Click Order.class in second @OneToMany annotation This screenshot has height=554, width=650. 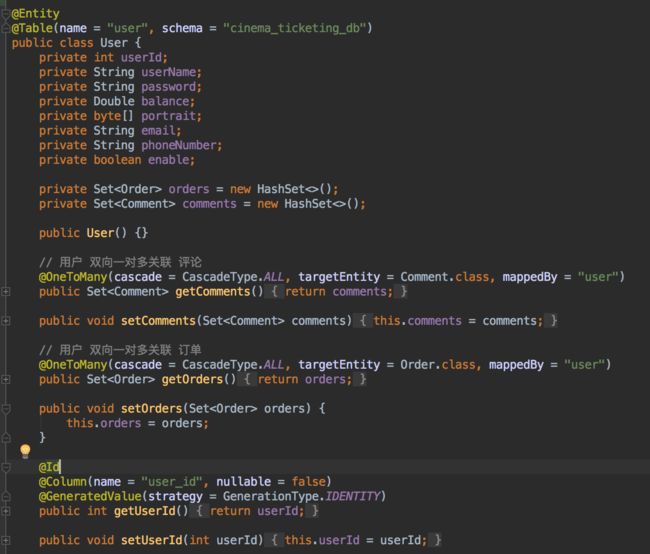[x=438, y=364]
